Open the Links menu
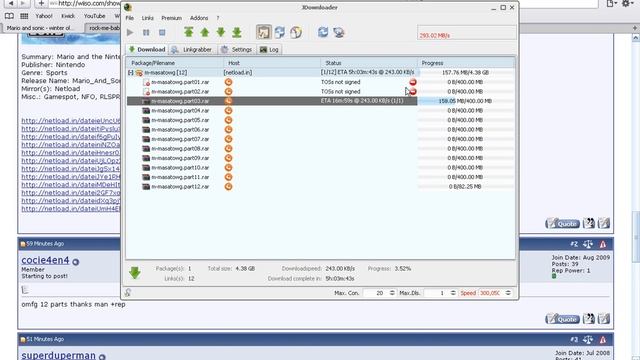The image size is (640, 360). (147, 18)
